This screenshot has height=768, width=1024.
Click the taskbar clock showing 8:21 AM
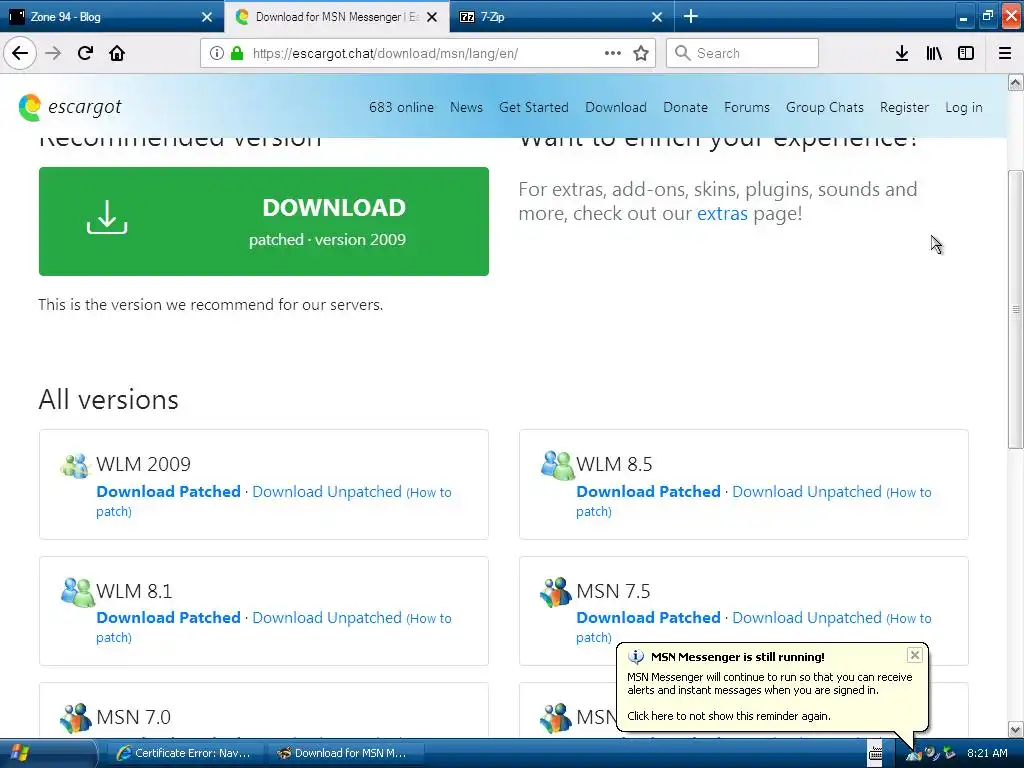point(987,753)
